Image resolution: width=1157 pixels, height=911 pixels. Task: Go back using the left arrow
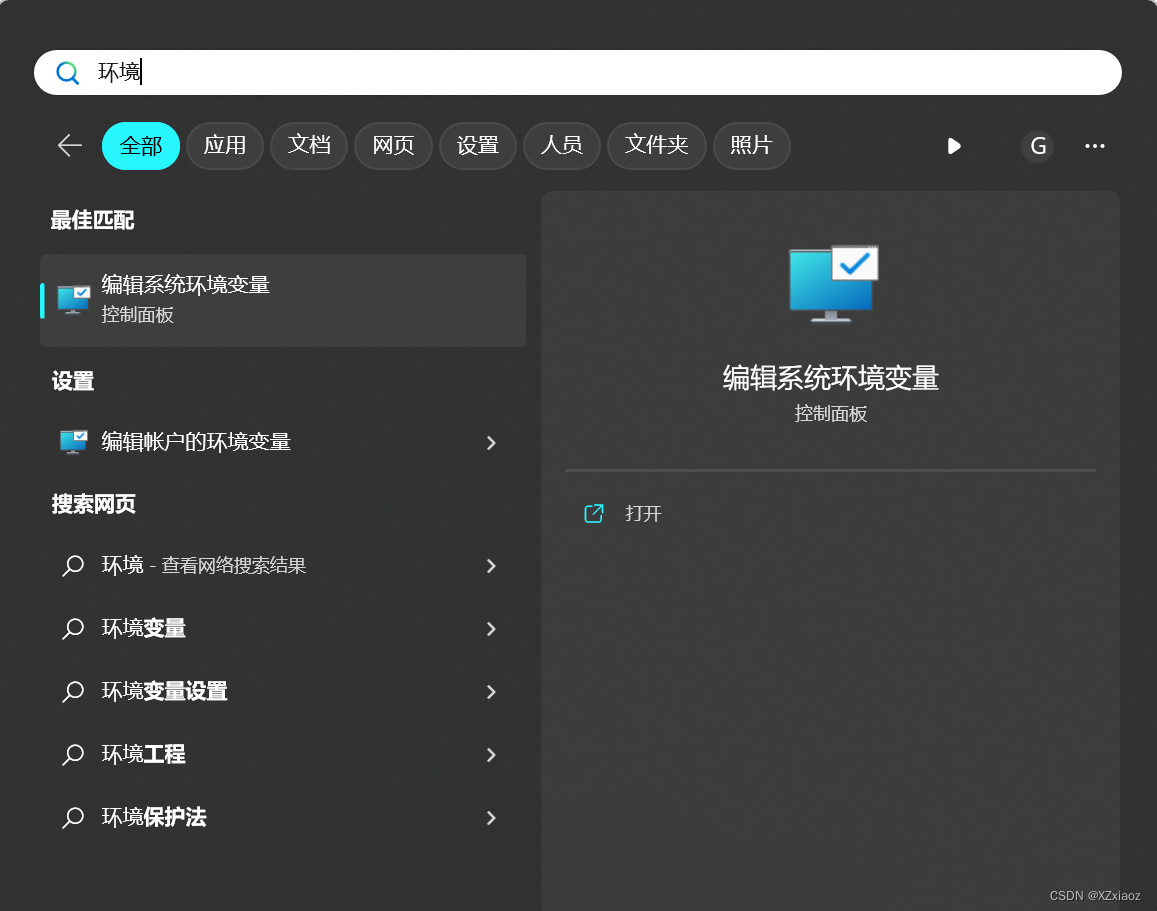[x=70, y=145]
